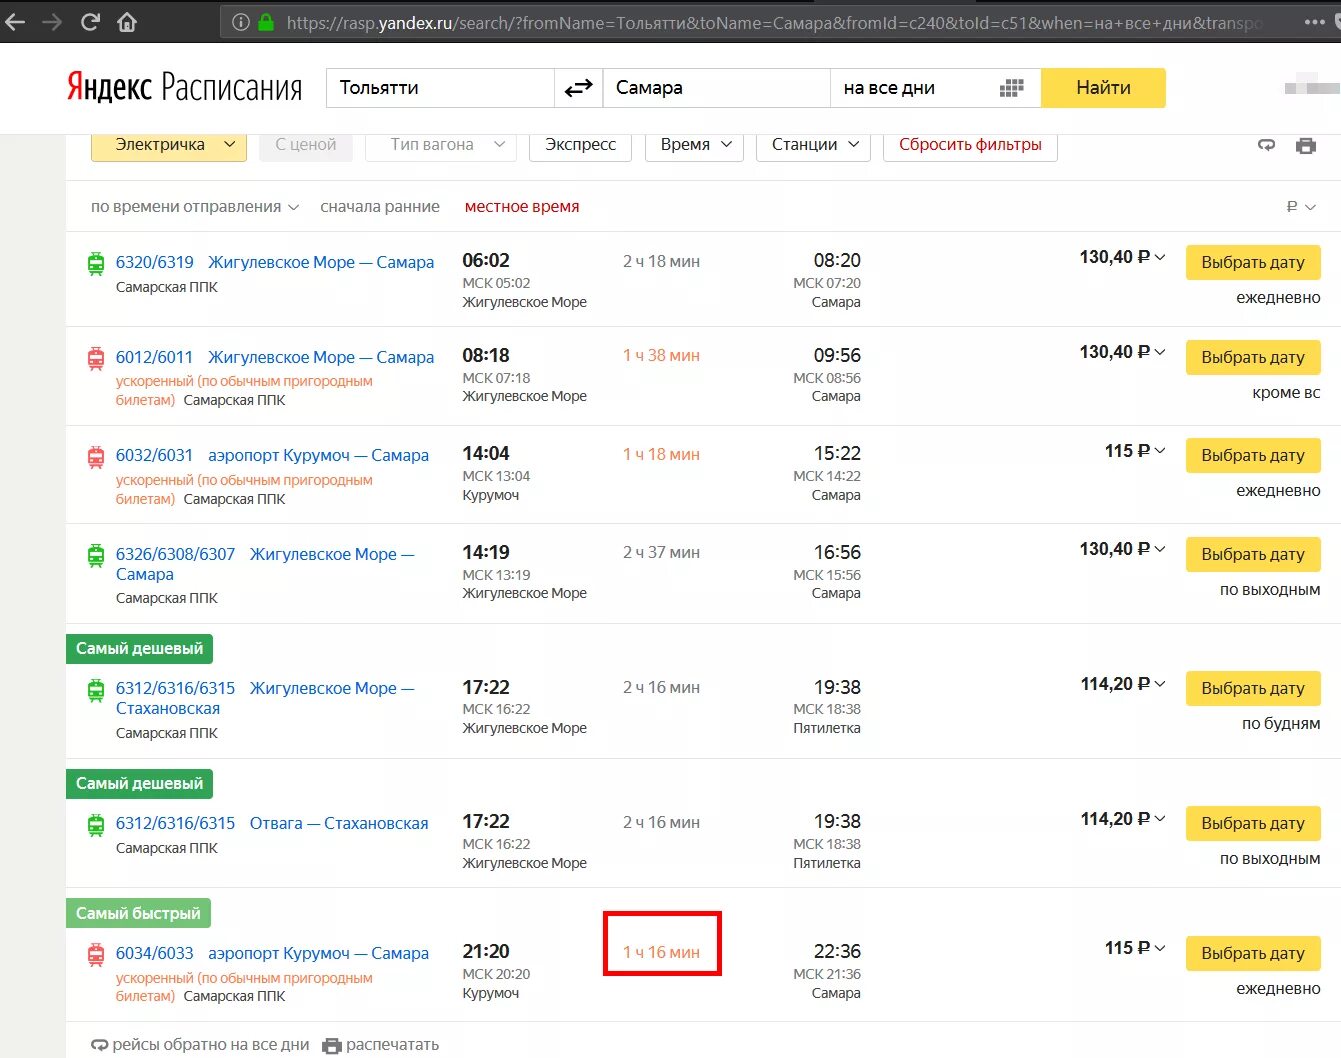Open the browser home page icon
This screenshot has height=1058, width=1341.
click(x=127, y=21)
